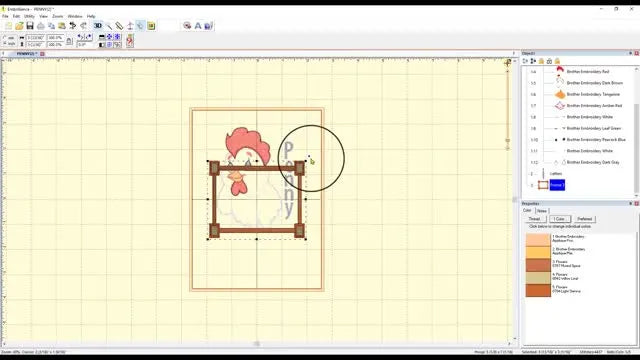Image resolution: width=640 pixels, height=360 pixels.
Task: Click the top-middle blue center icon
Action: [x=109, y=37]
